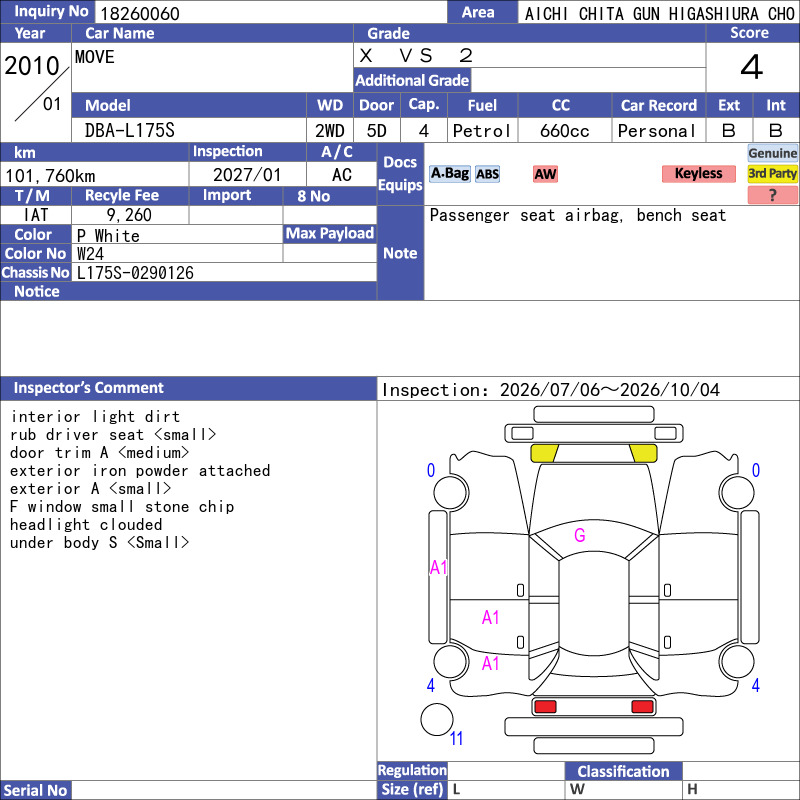This screenshot has height=800, width=800.
Task: Click the Genuine badge
Action: (772, 153)
